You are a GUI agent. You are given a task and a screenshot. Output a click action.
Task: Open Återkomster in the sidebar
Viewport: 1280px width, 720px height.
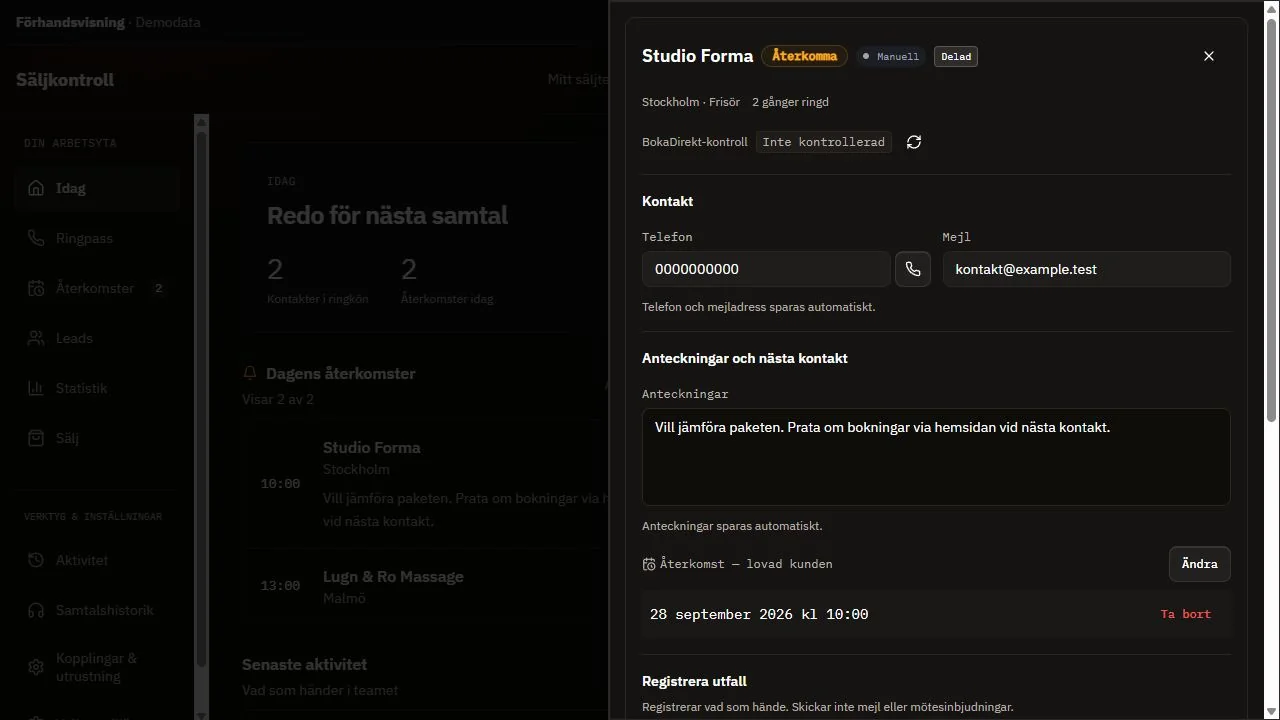tap(97, 288)
